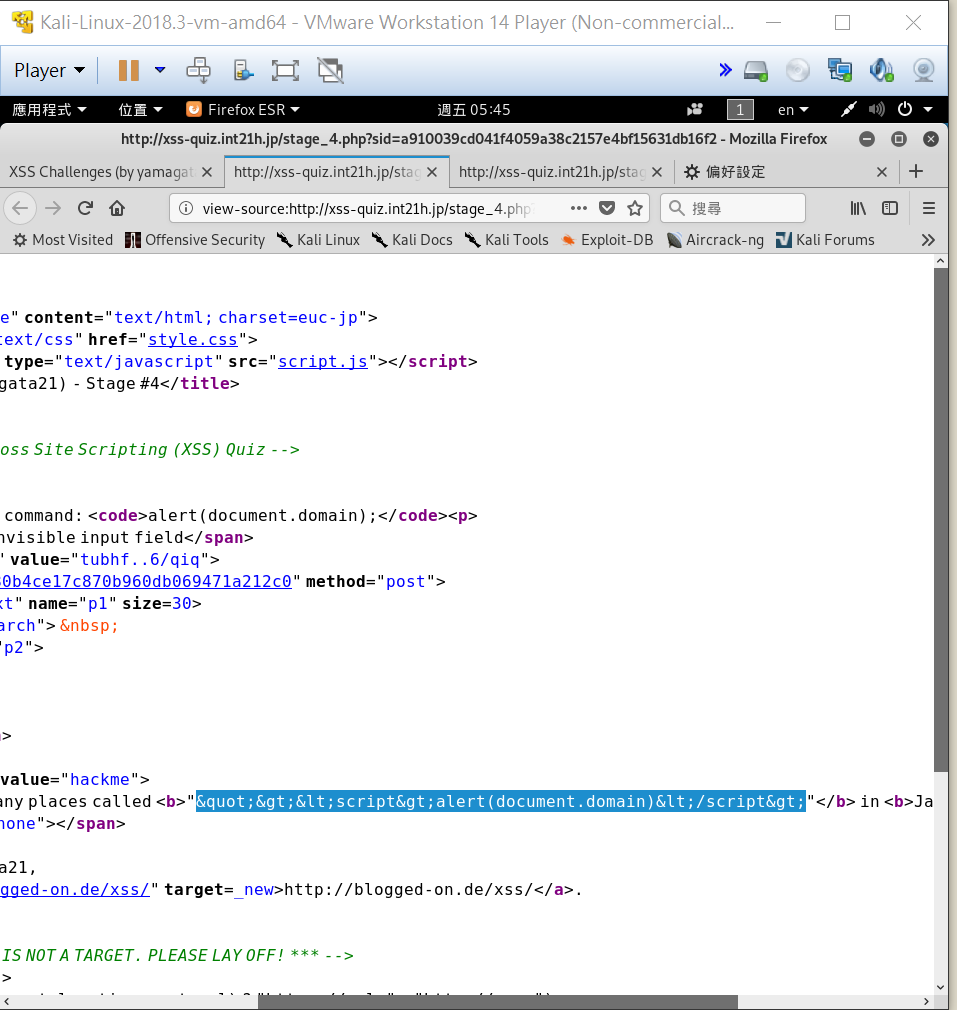Click the network adapter device icon
This screenshot has width=957, height=1010.
(x=839, y=70)
